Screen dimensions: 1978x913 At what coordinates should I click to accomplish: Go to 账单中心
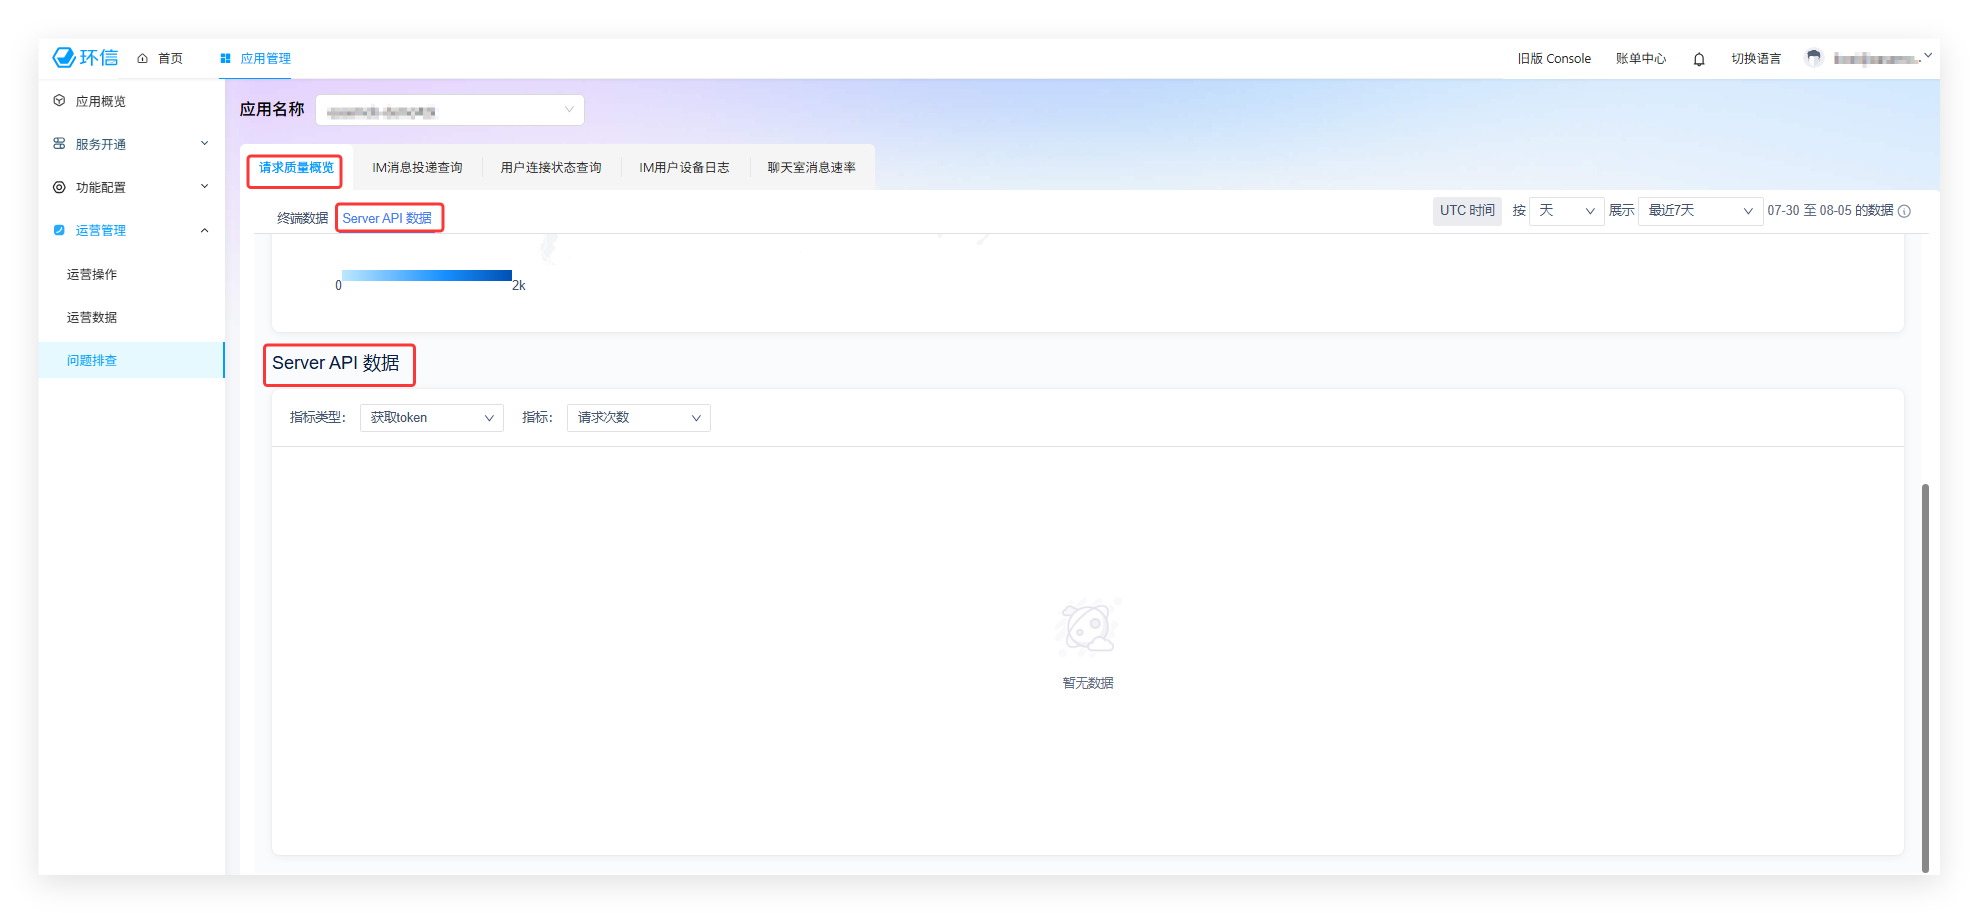(x=1640, y=59)
